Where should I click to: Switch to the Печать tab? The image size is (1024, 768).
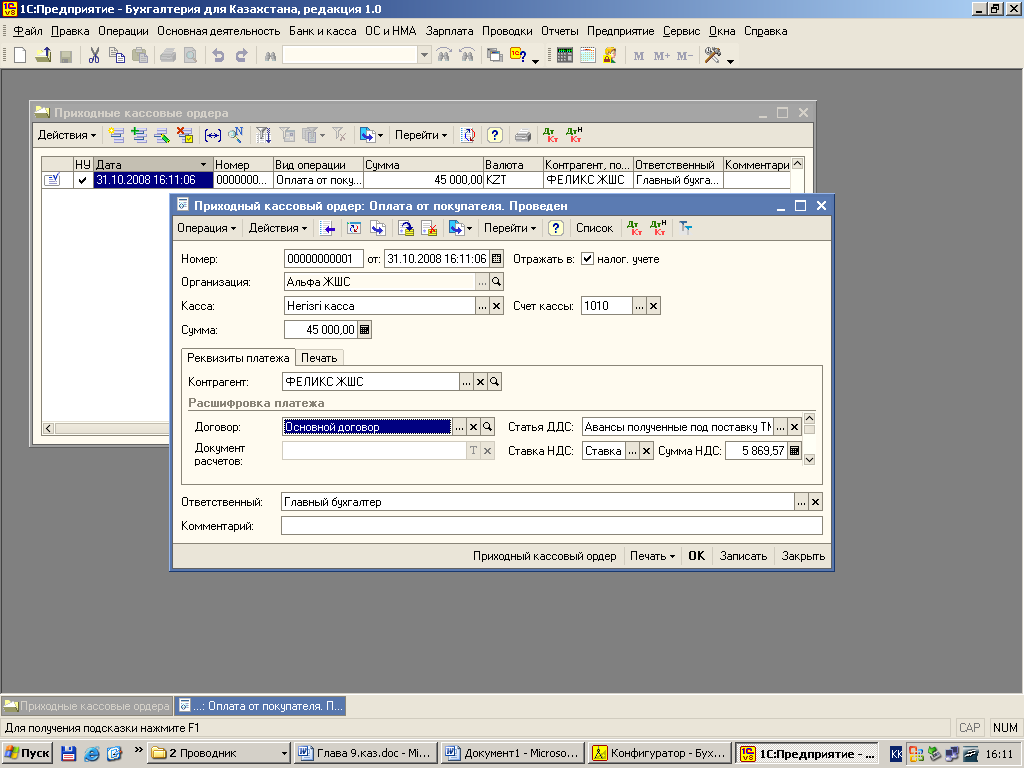pos(319,358)
